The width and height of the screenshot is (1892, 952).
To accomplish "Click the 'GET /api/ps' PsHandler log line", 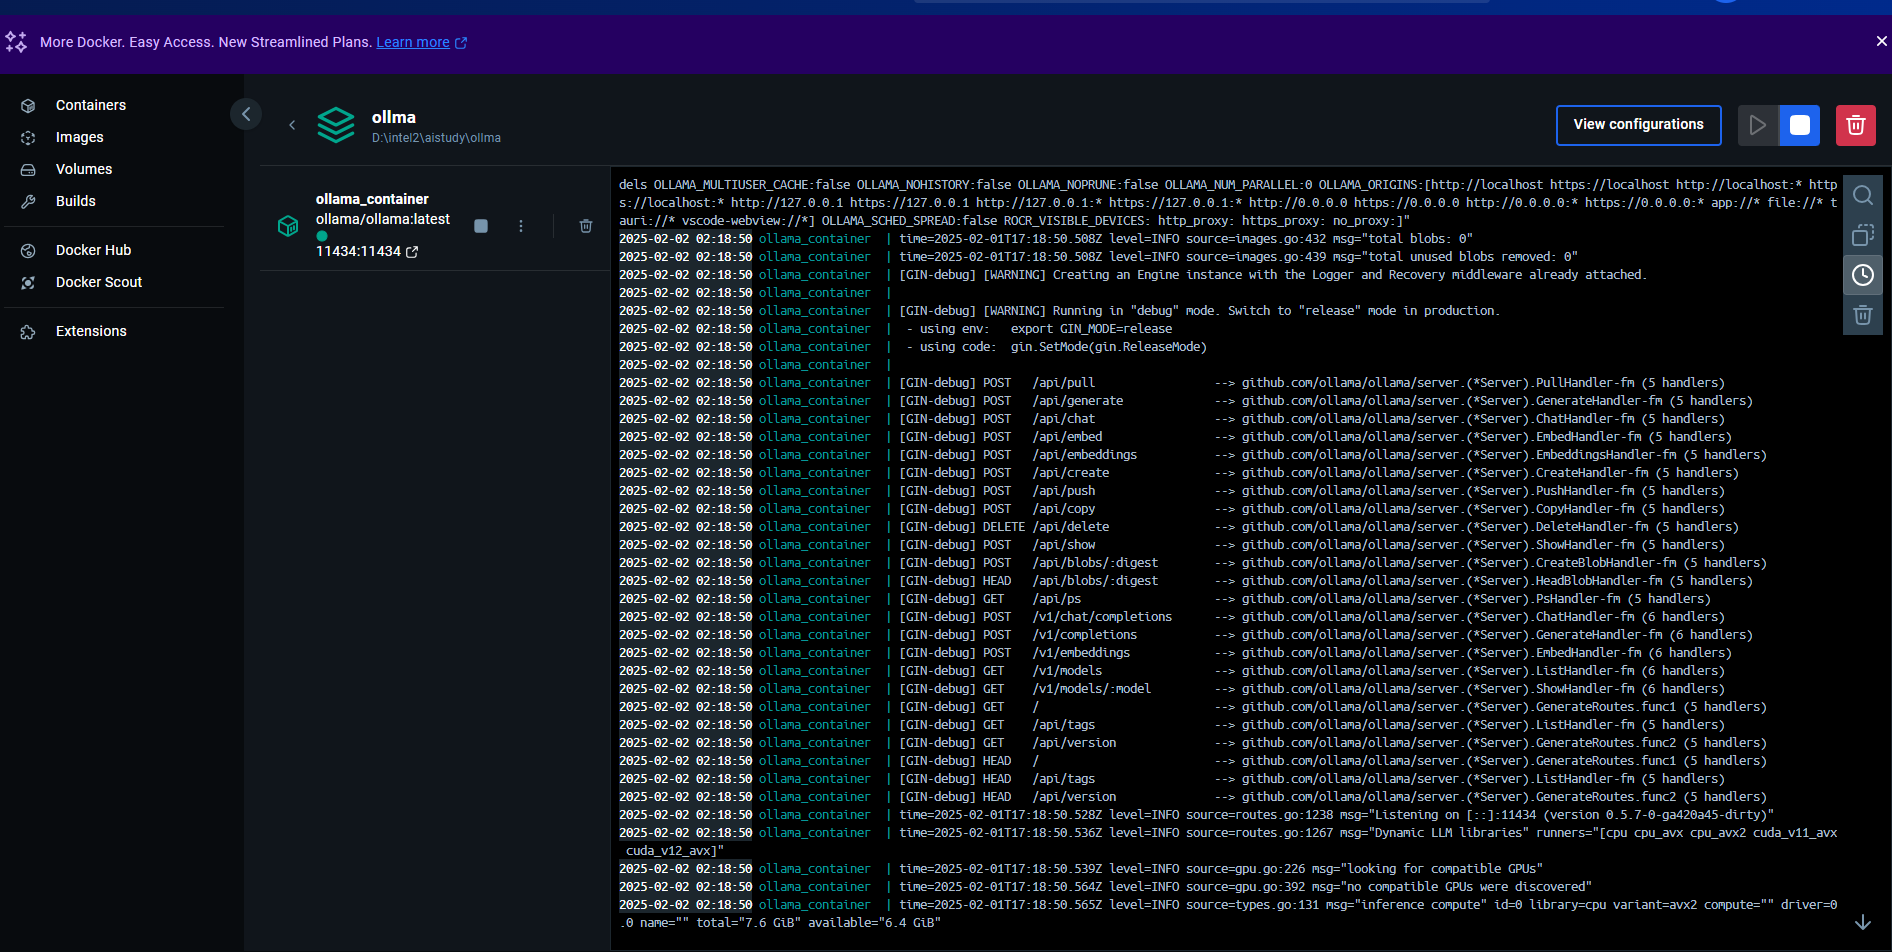I will point(1165,599).
